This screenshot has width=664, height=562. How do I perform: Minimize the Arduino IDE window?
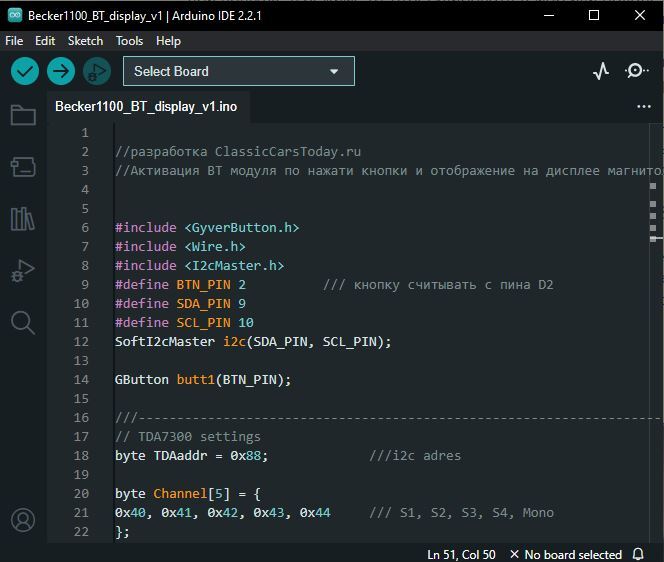(549, 15)
